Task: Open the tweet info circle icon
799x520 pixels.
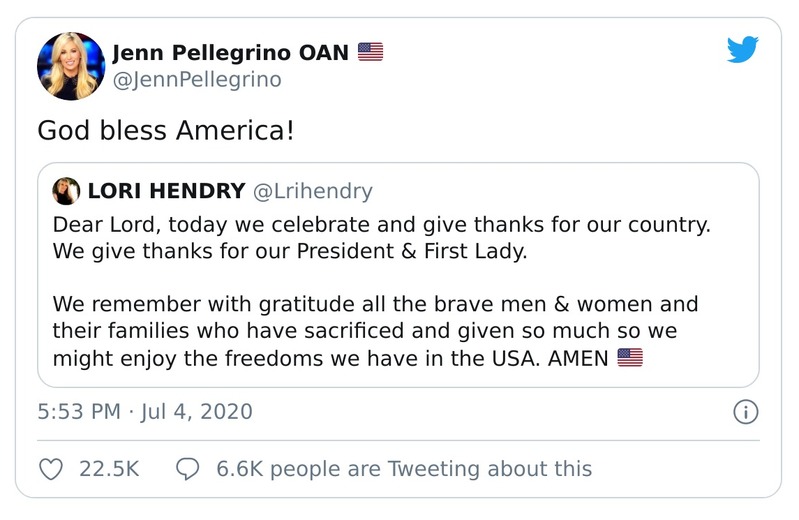Action: (746, 411)
